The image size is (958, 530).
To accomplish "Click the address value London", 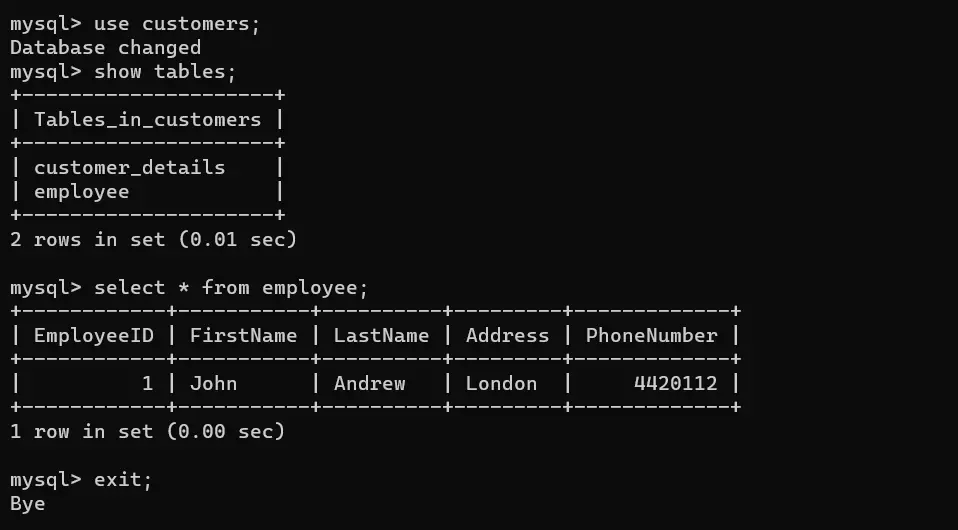I will click(x=501, y=383).
